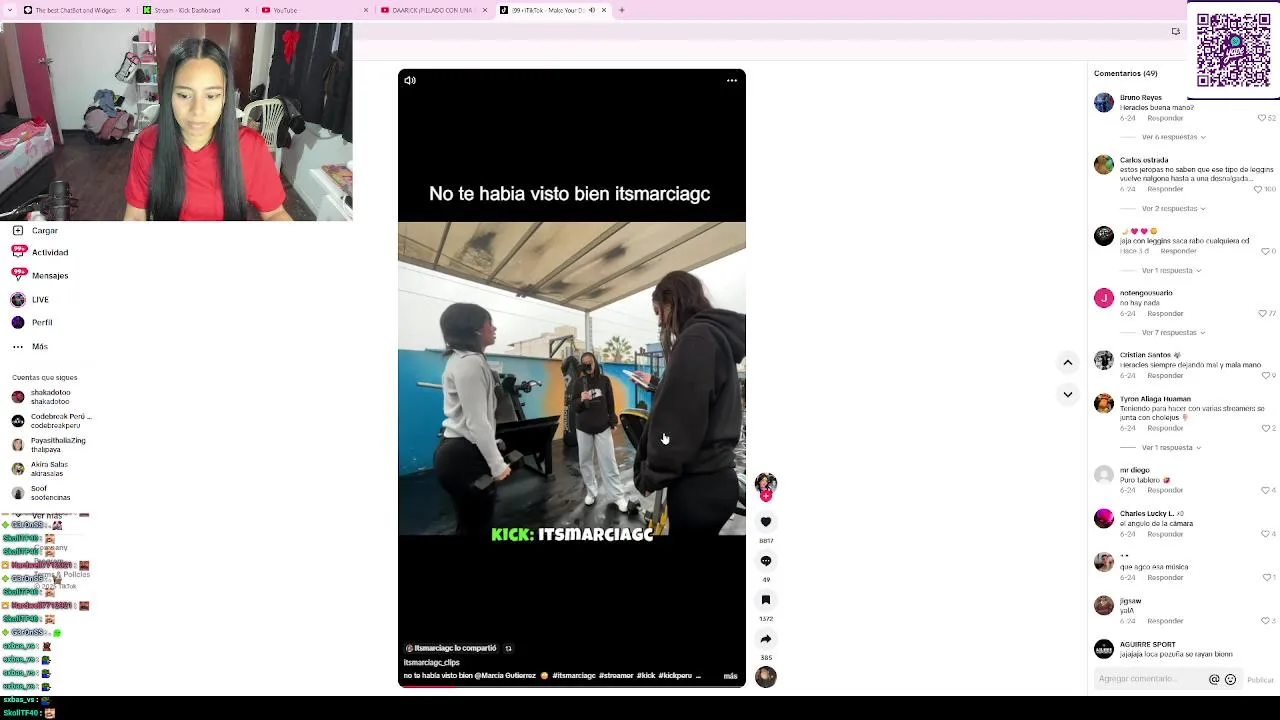Open followed account shakadotoo
This screenshot has width=1280, height=720.
click(x=42, y=397)
